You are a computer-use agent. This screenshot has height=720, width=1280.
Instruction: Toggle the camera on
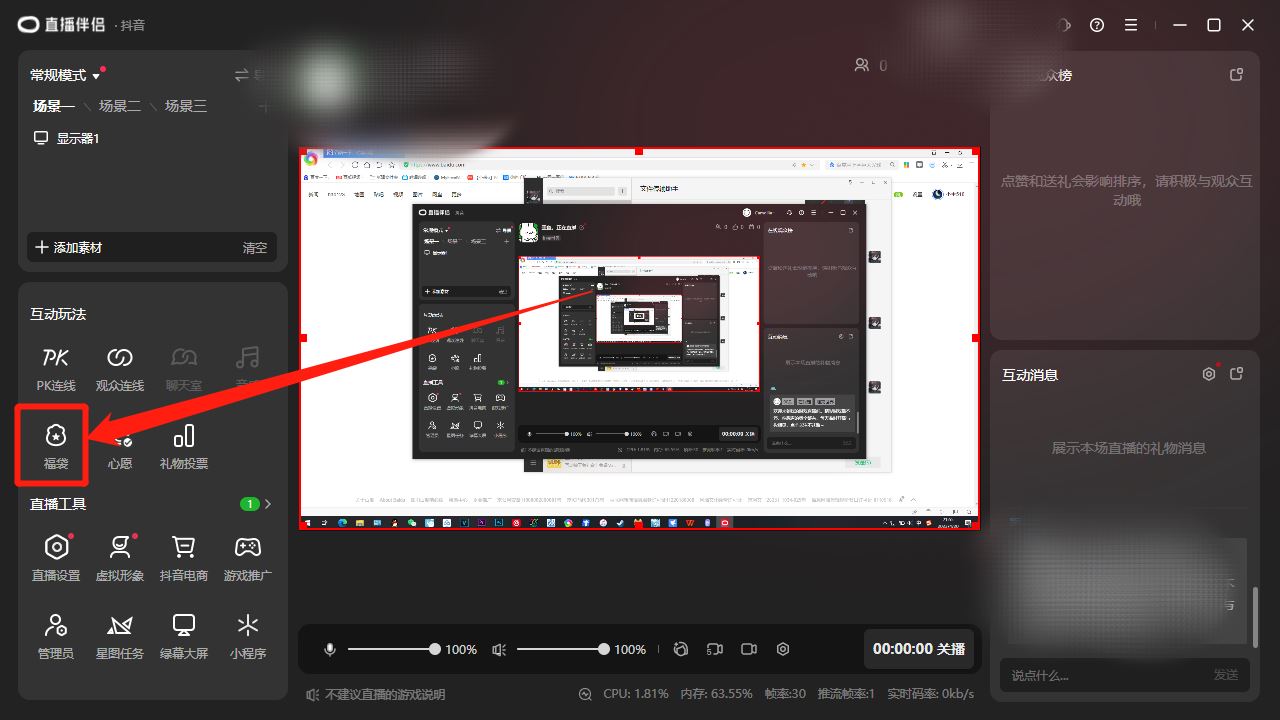coord(748,648)
